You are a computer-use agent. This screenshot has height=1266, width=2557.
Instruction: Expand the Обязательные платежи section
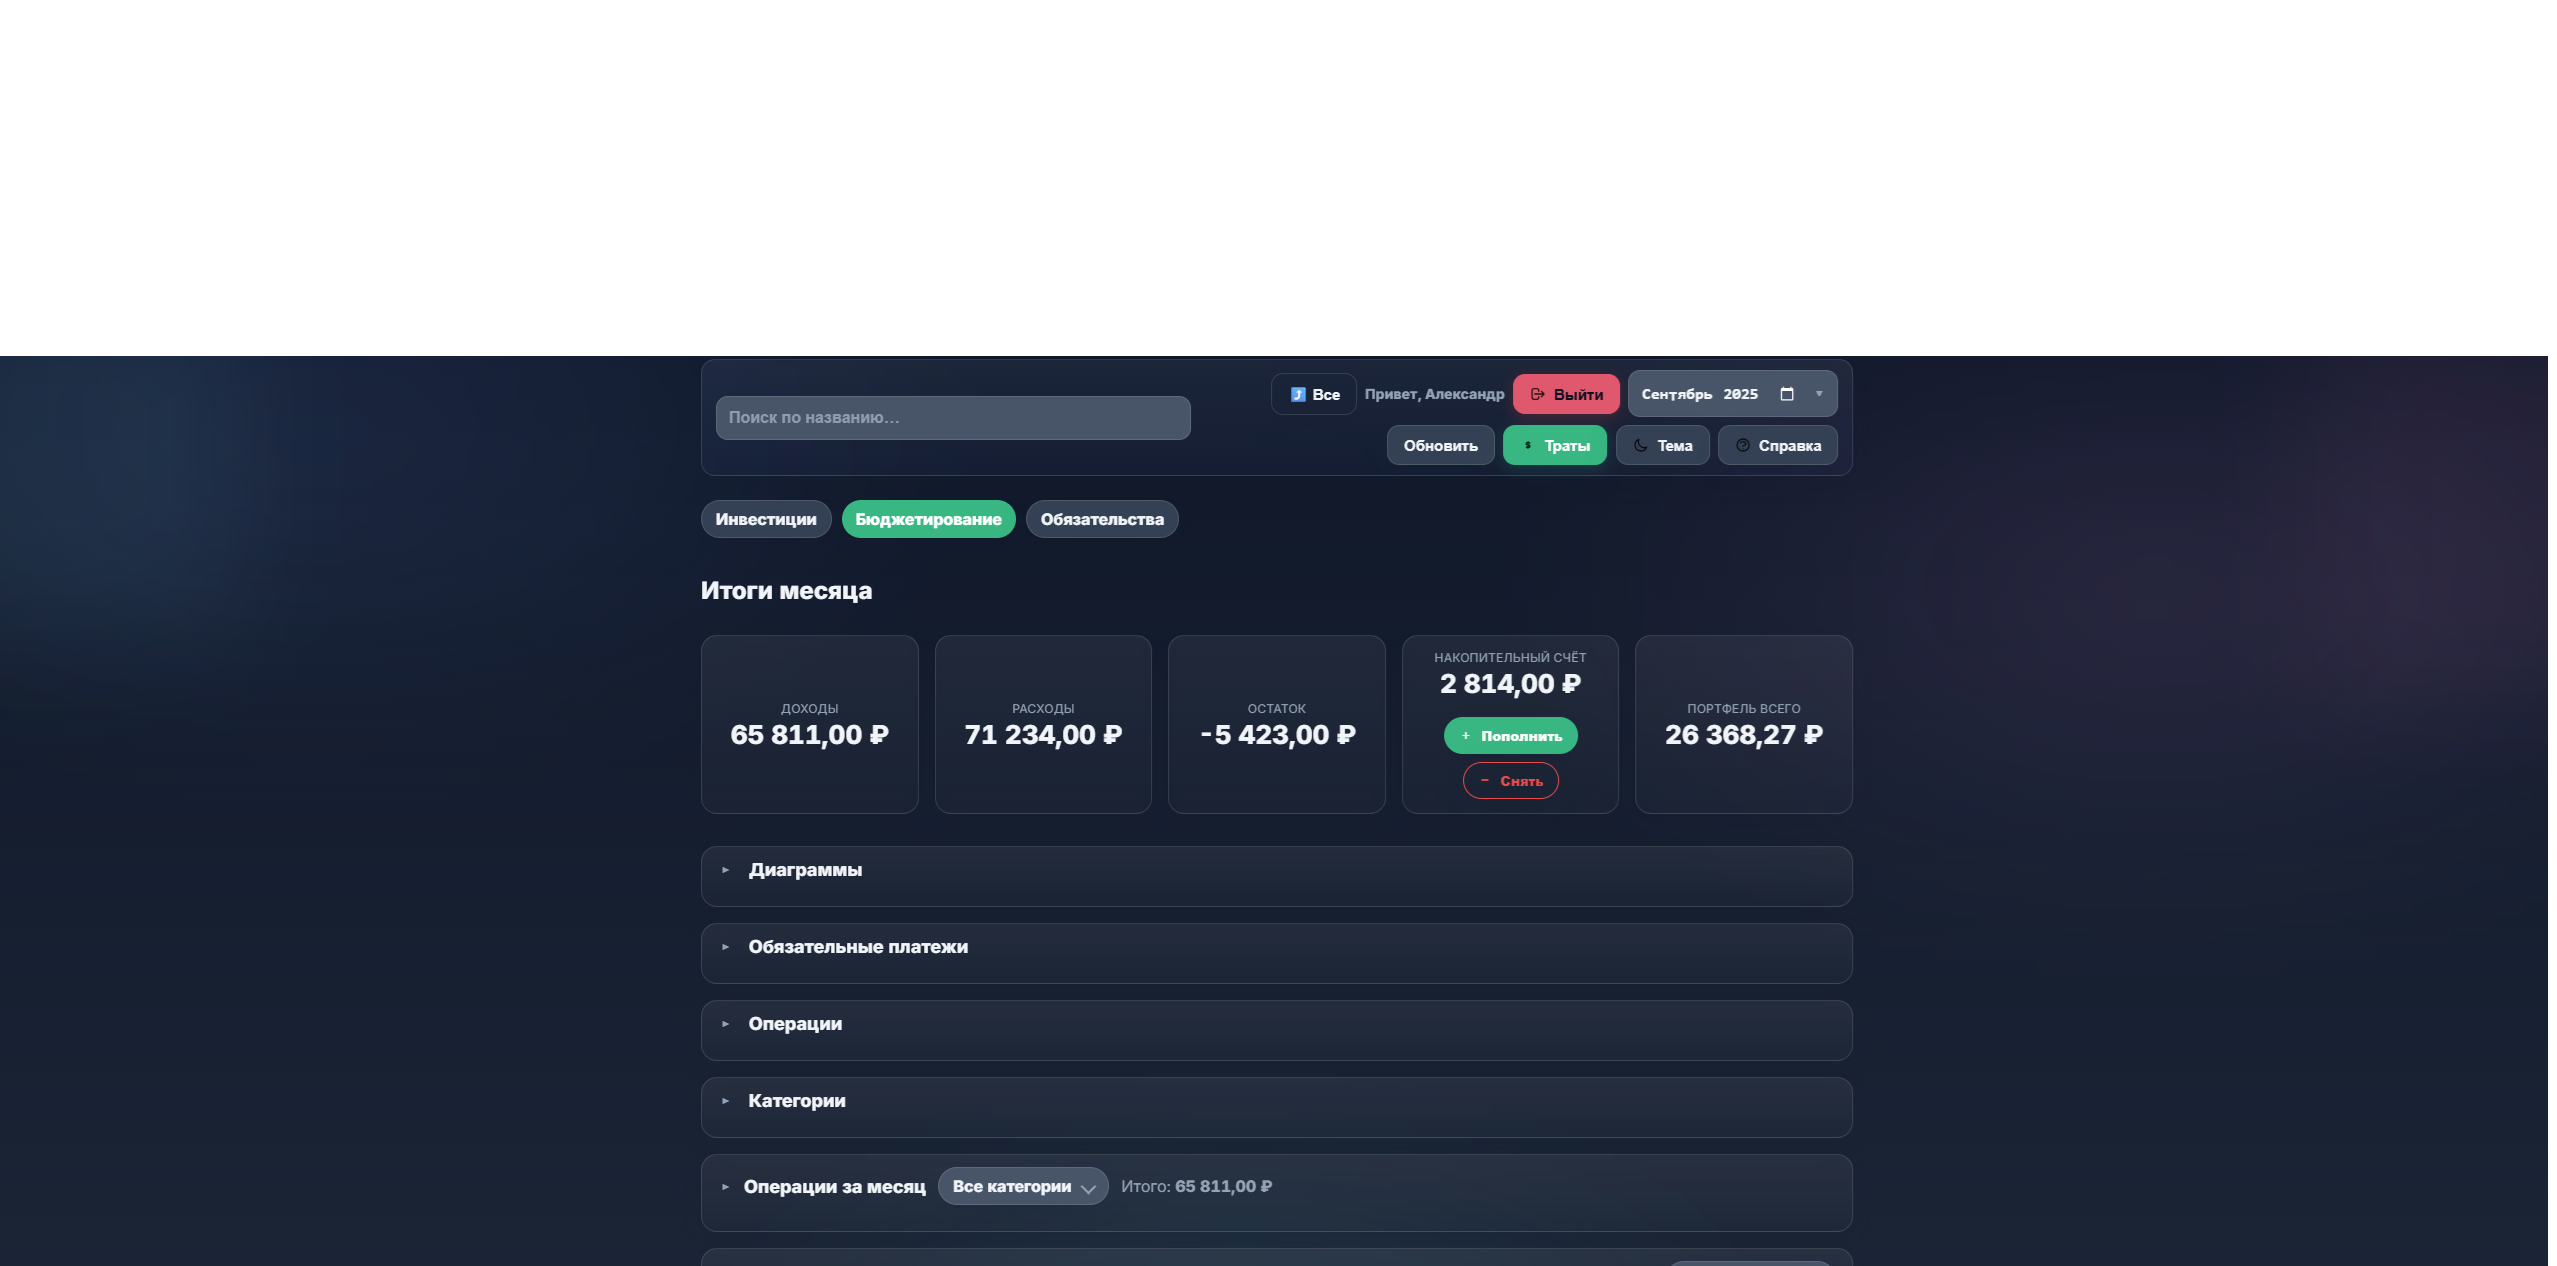pos(857,947)
